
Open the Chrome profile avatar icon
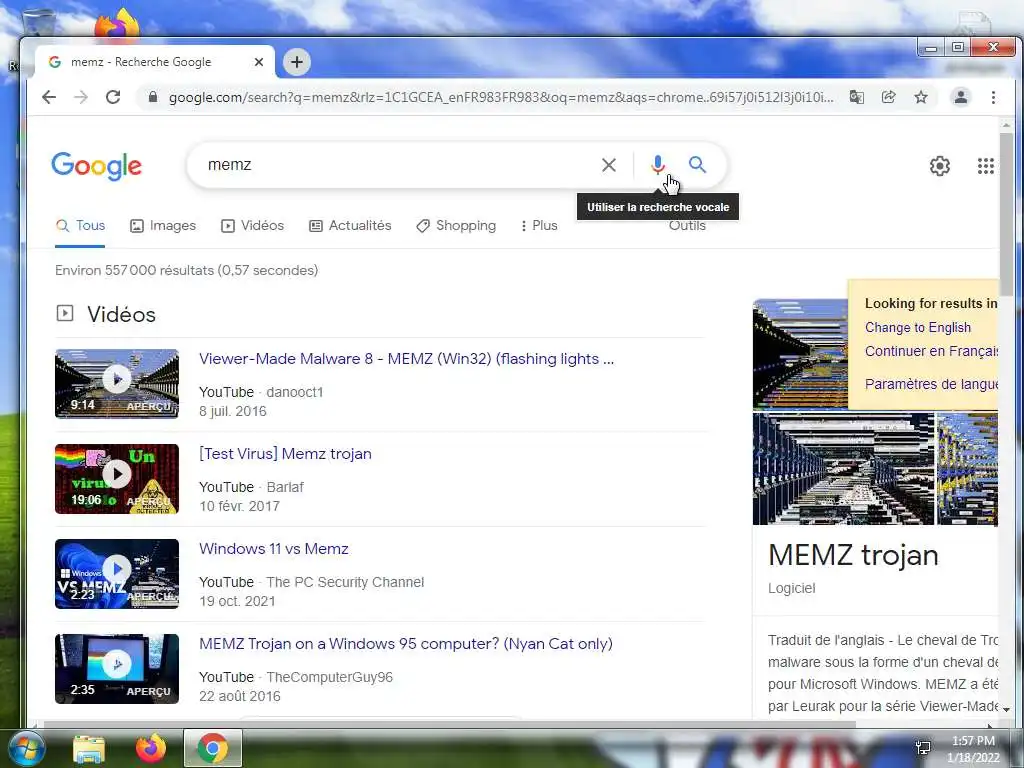961,97
